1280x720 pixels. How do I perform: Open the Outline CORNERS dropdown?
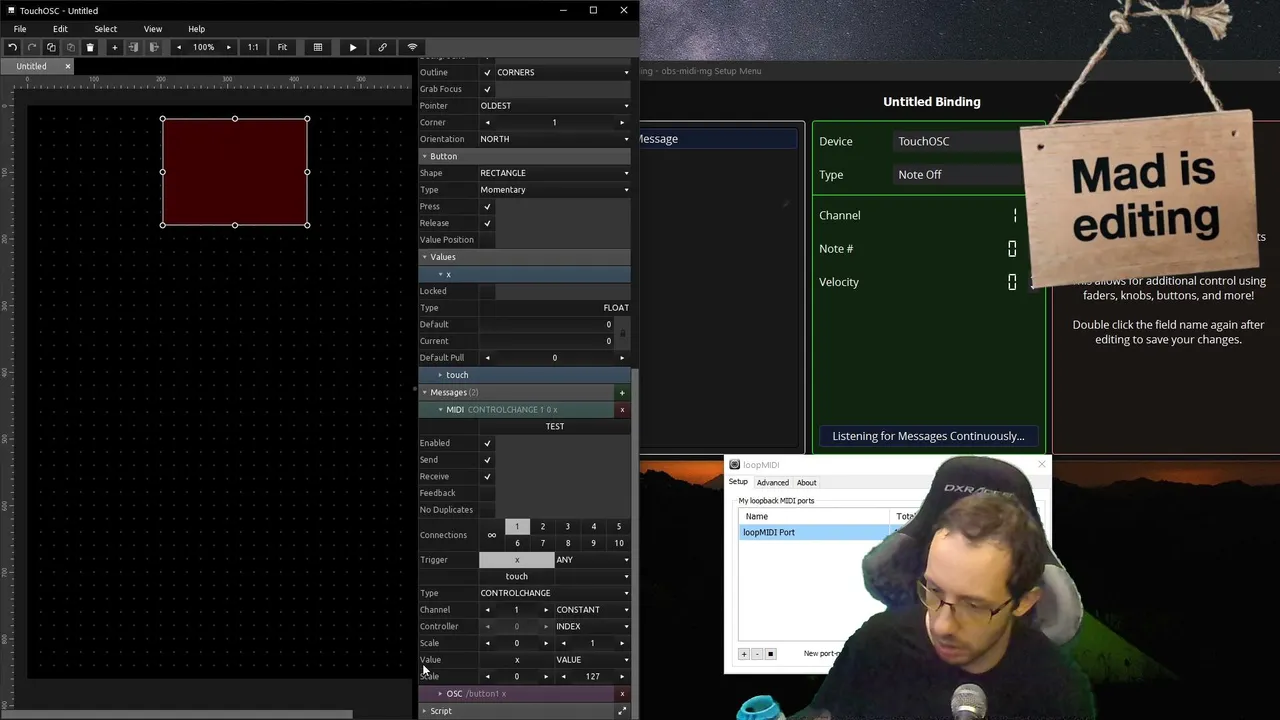tap(563, 72)
